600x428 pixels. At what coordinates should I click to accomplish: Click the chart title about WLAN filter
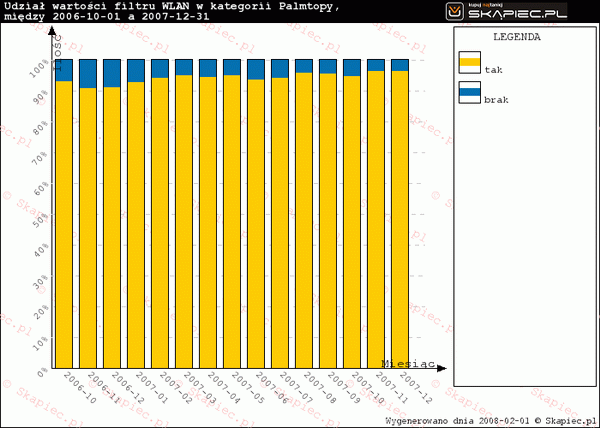pyautogui.click(x=171, y=11)
